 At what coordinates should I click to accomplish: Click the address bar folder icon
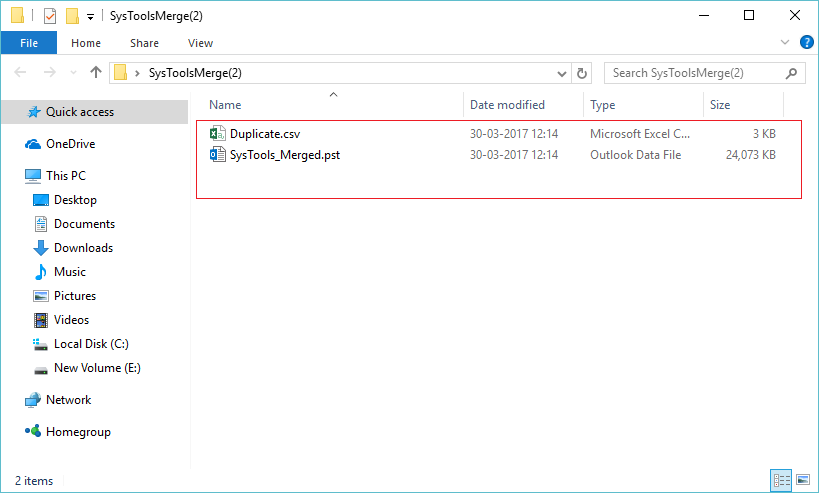click(121, 73)
